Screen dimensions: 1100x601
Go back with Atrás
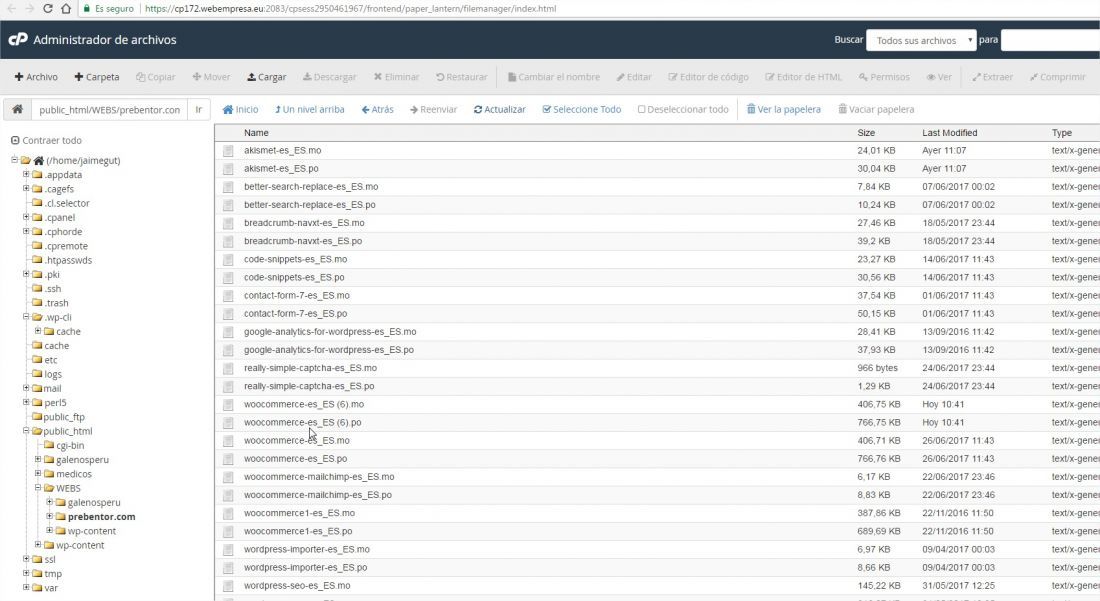[377, 109]
